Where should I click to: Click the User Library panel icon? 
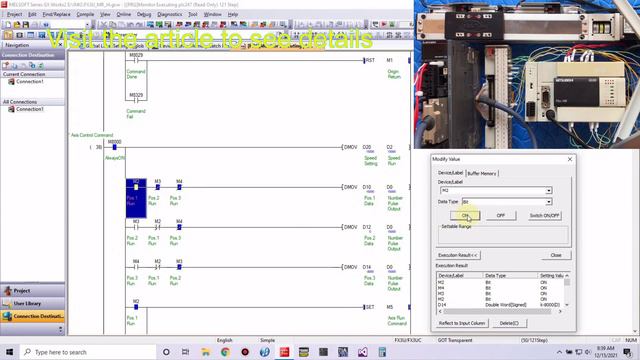point(7,303)
